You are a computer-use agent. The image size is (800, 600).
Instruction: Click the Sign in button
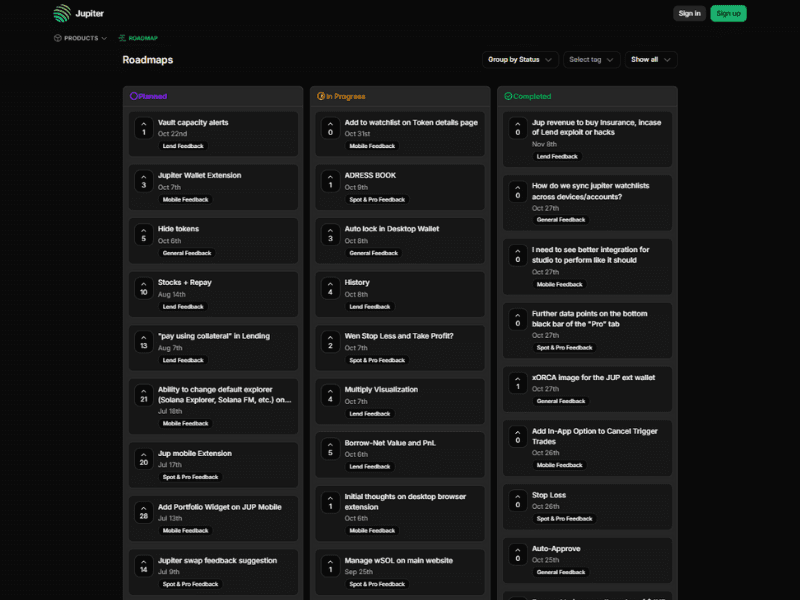click(689, 13)
